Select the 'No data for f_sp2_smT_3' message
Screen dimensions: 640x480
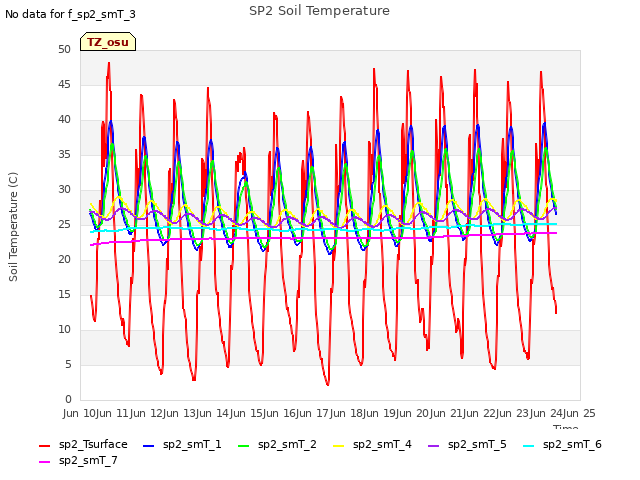pos(70,14)
